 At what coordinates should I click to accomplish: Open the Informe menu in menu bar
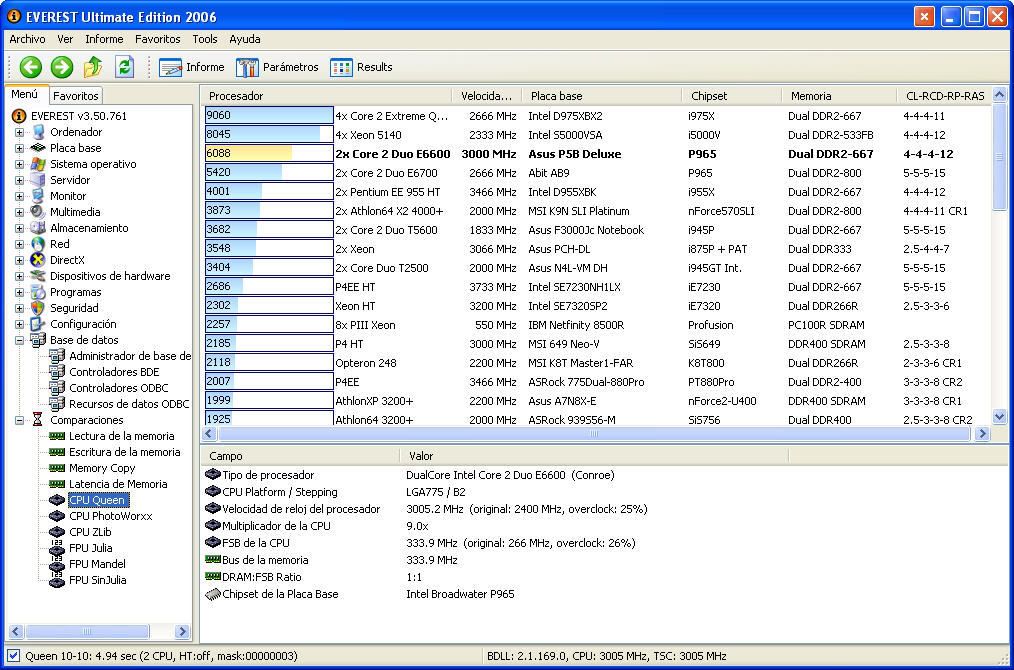(104, 39)
